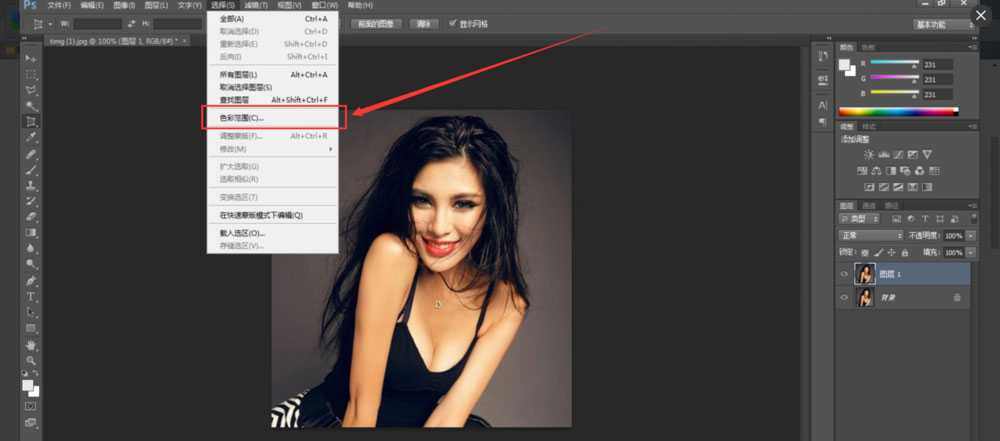1000x441 pixels.
Task: Choose 色彩范围(C)... from the Select menu
Action: [241, 118]
